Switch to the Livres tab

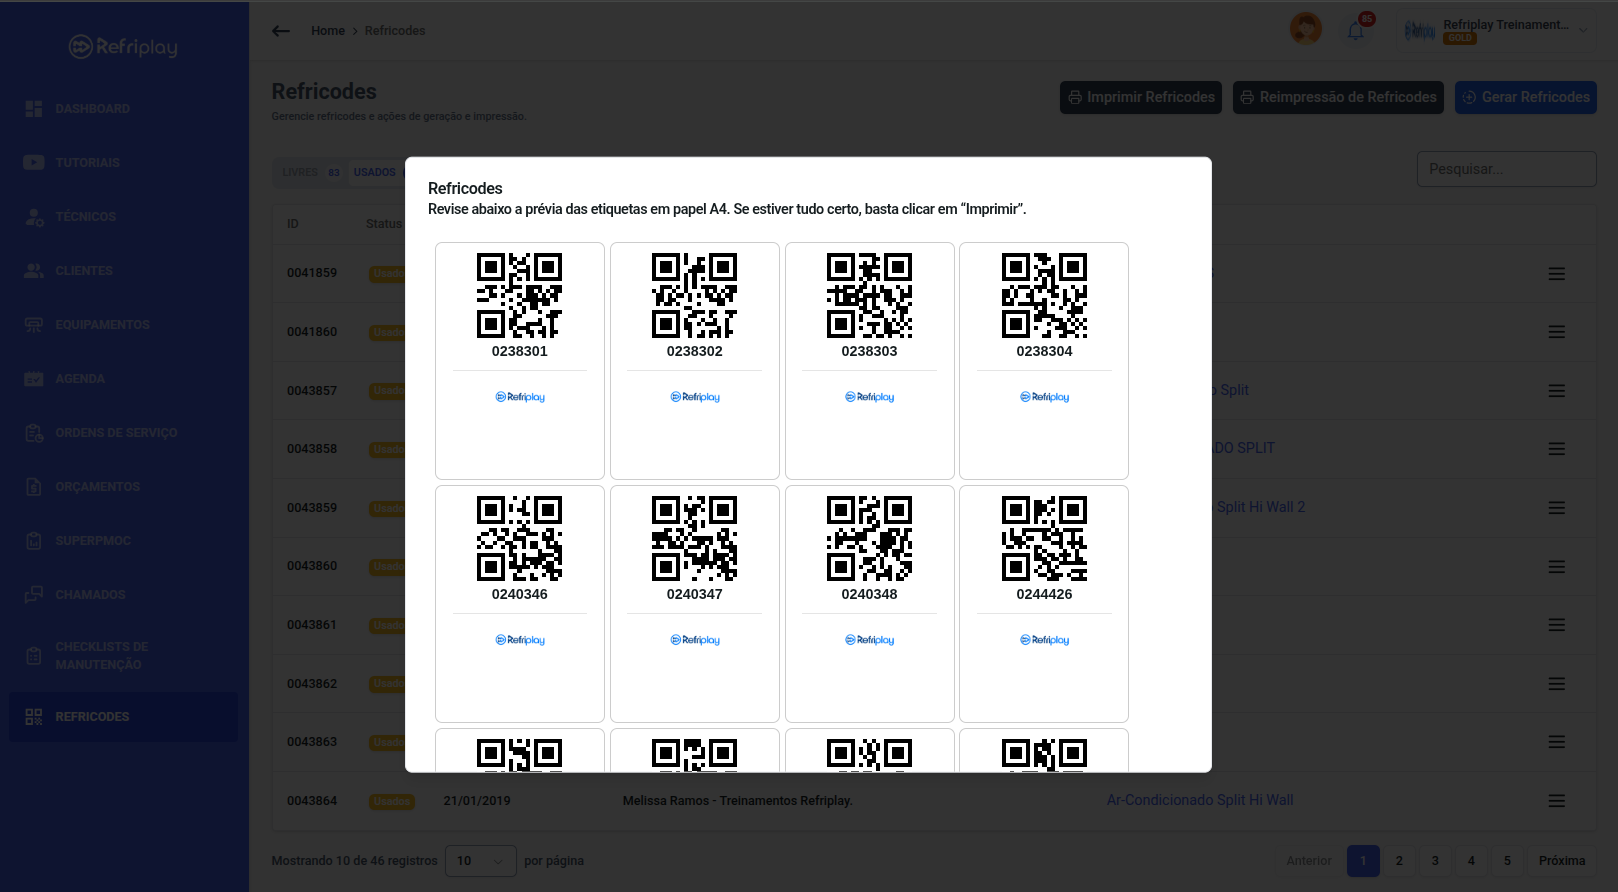click(x=311, y=172)
